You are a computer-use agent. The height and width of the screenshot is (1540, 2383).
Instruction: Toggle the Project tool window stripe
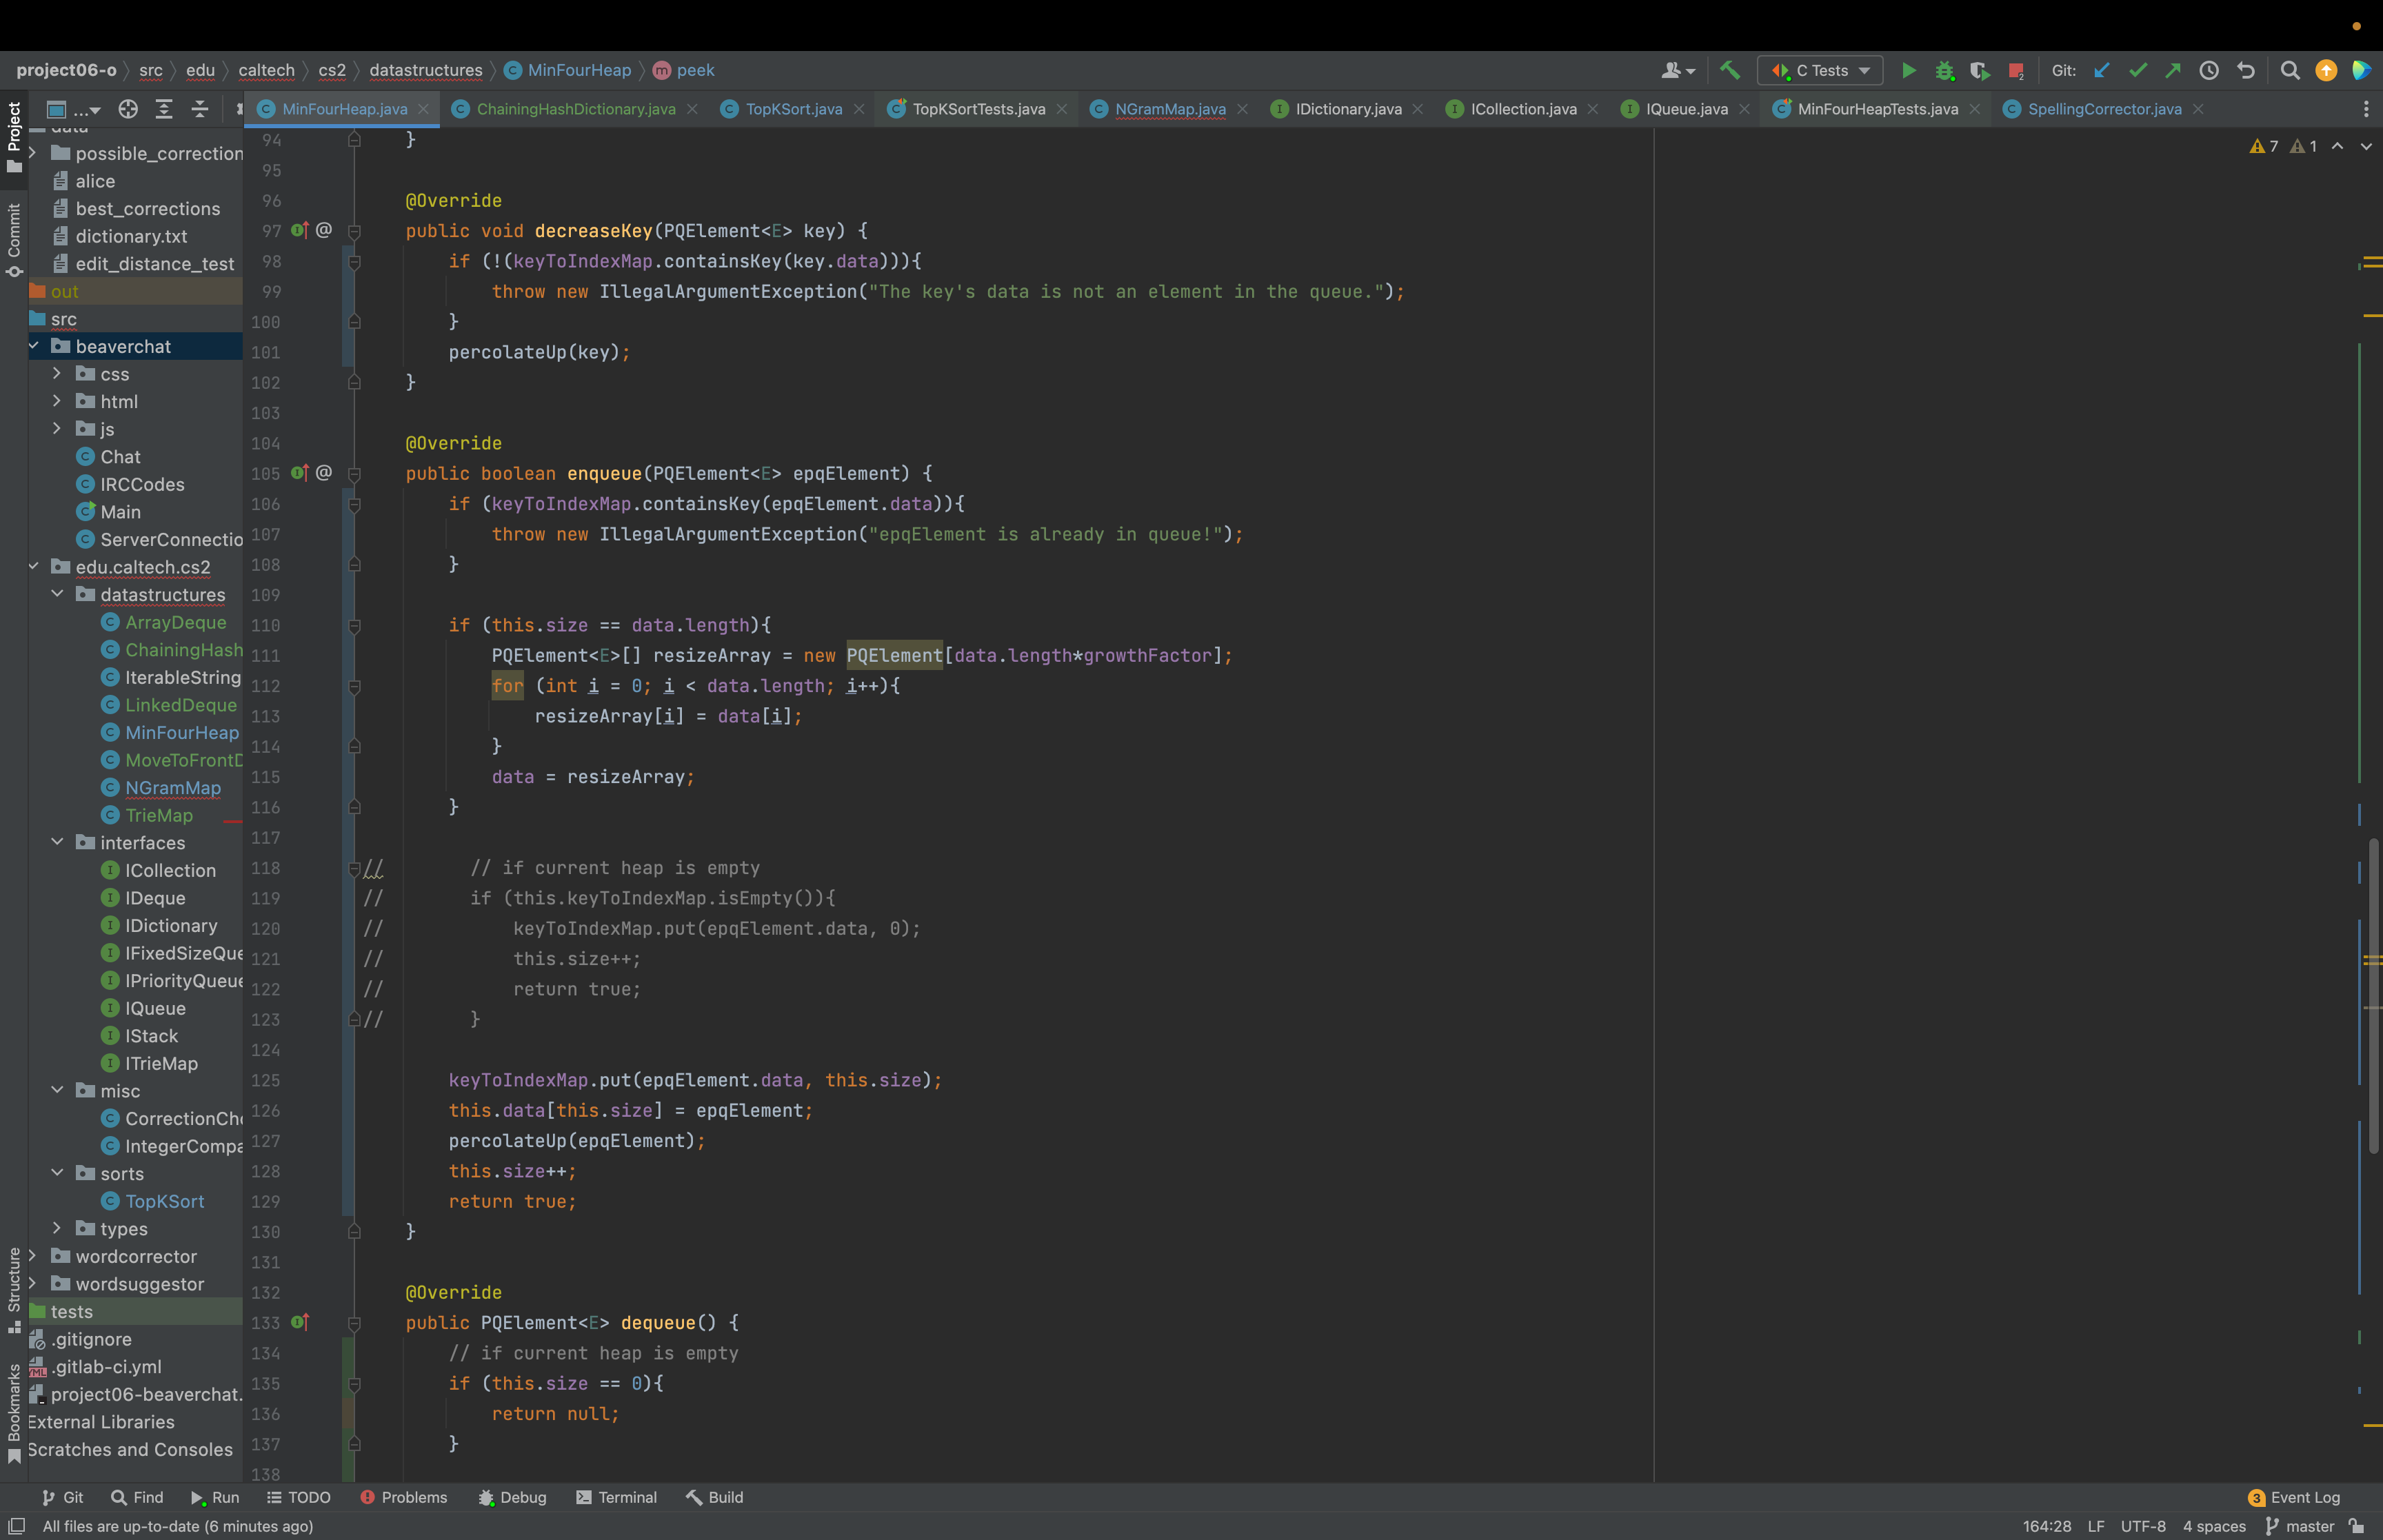14,136
